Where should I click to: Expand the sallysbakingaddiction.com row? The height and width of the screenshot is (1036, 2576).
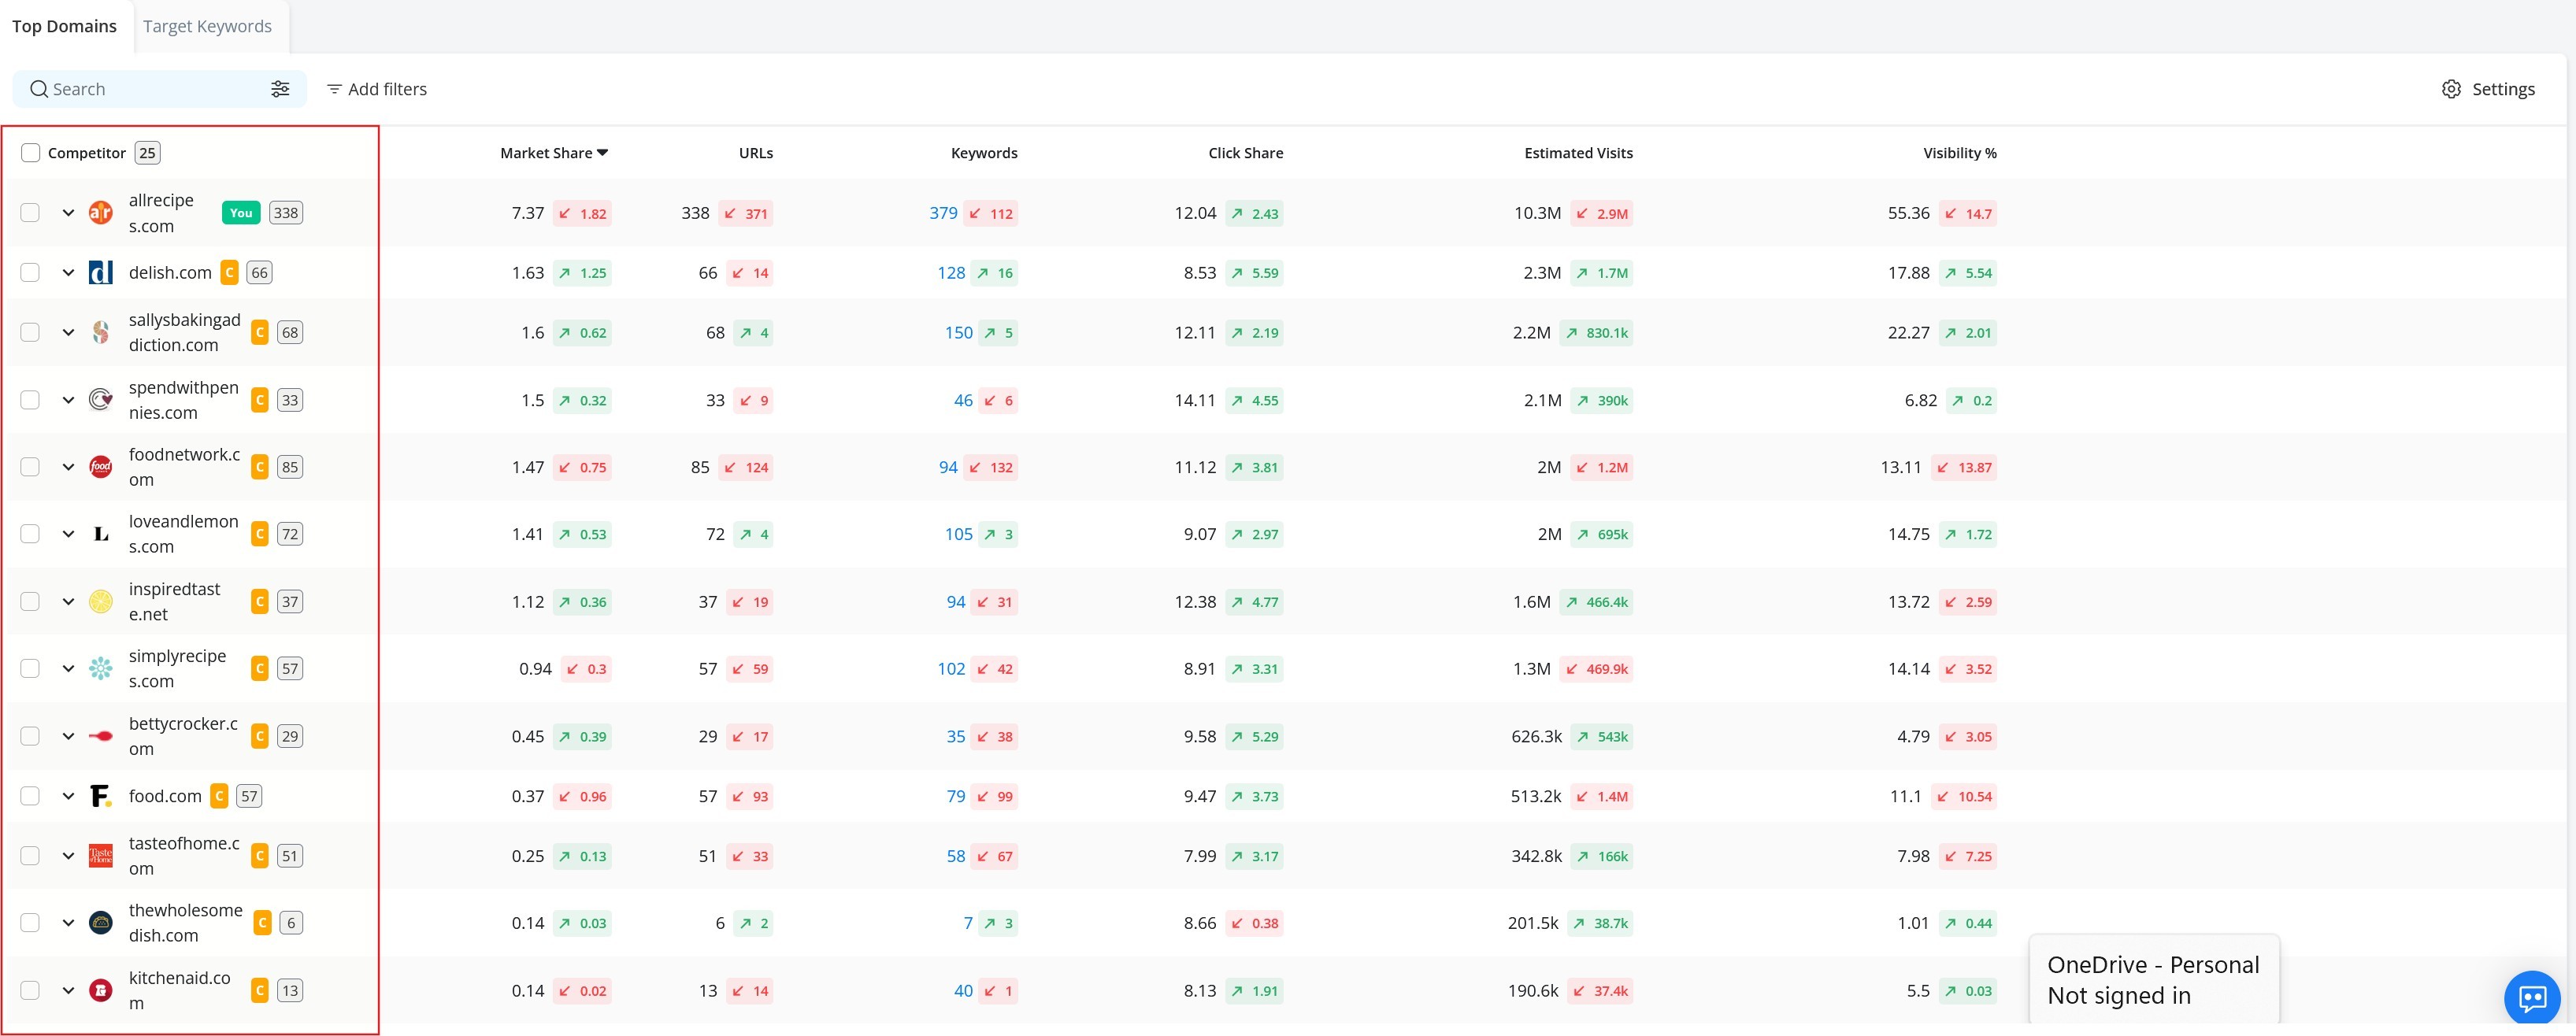coord(68,332)
